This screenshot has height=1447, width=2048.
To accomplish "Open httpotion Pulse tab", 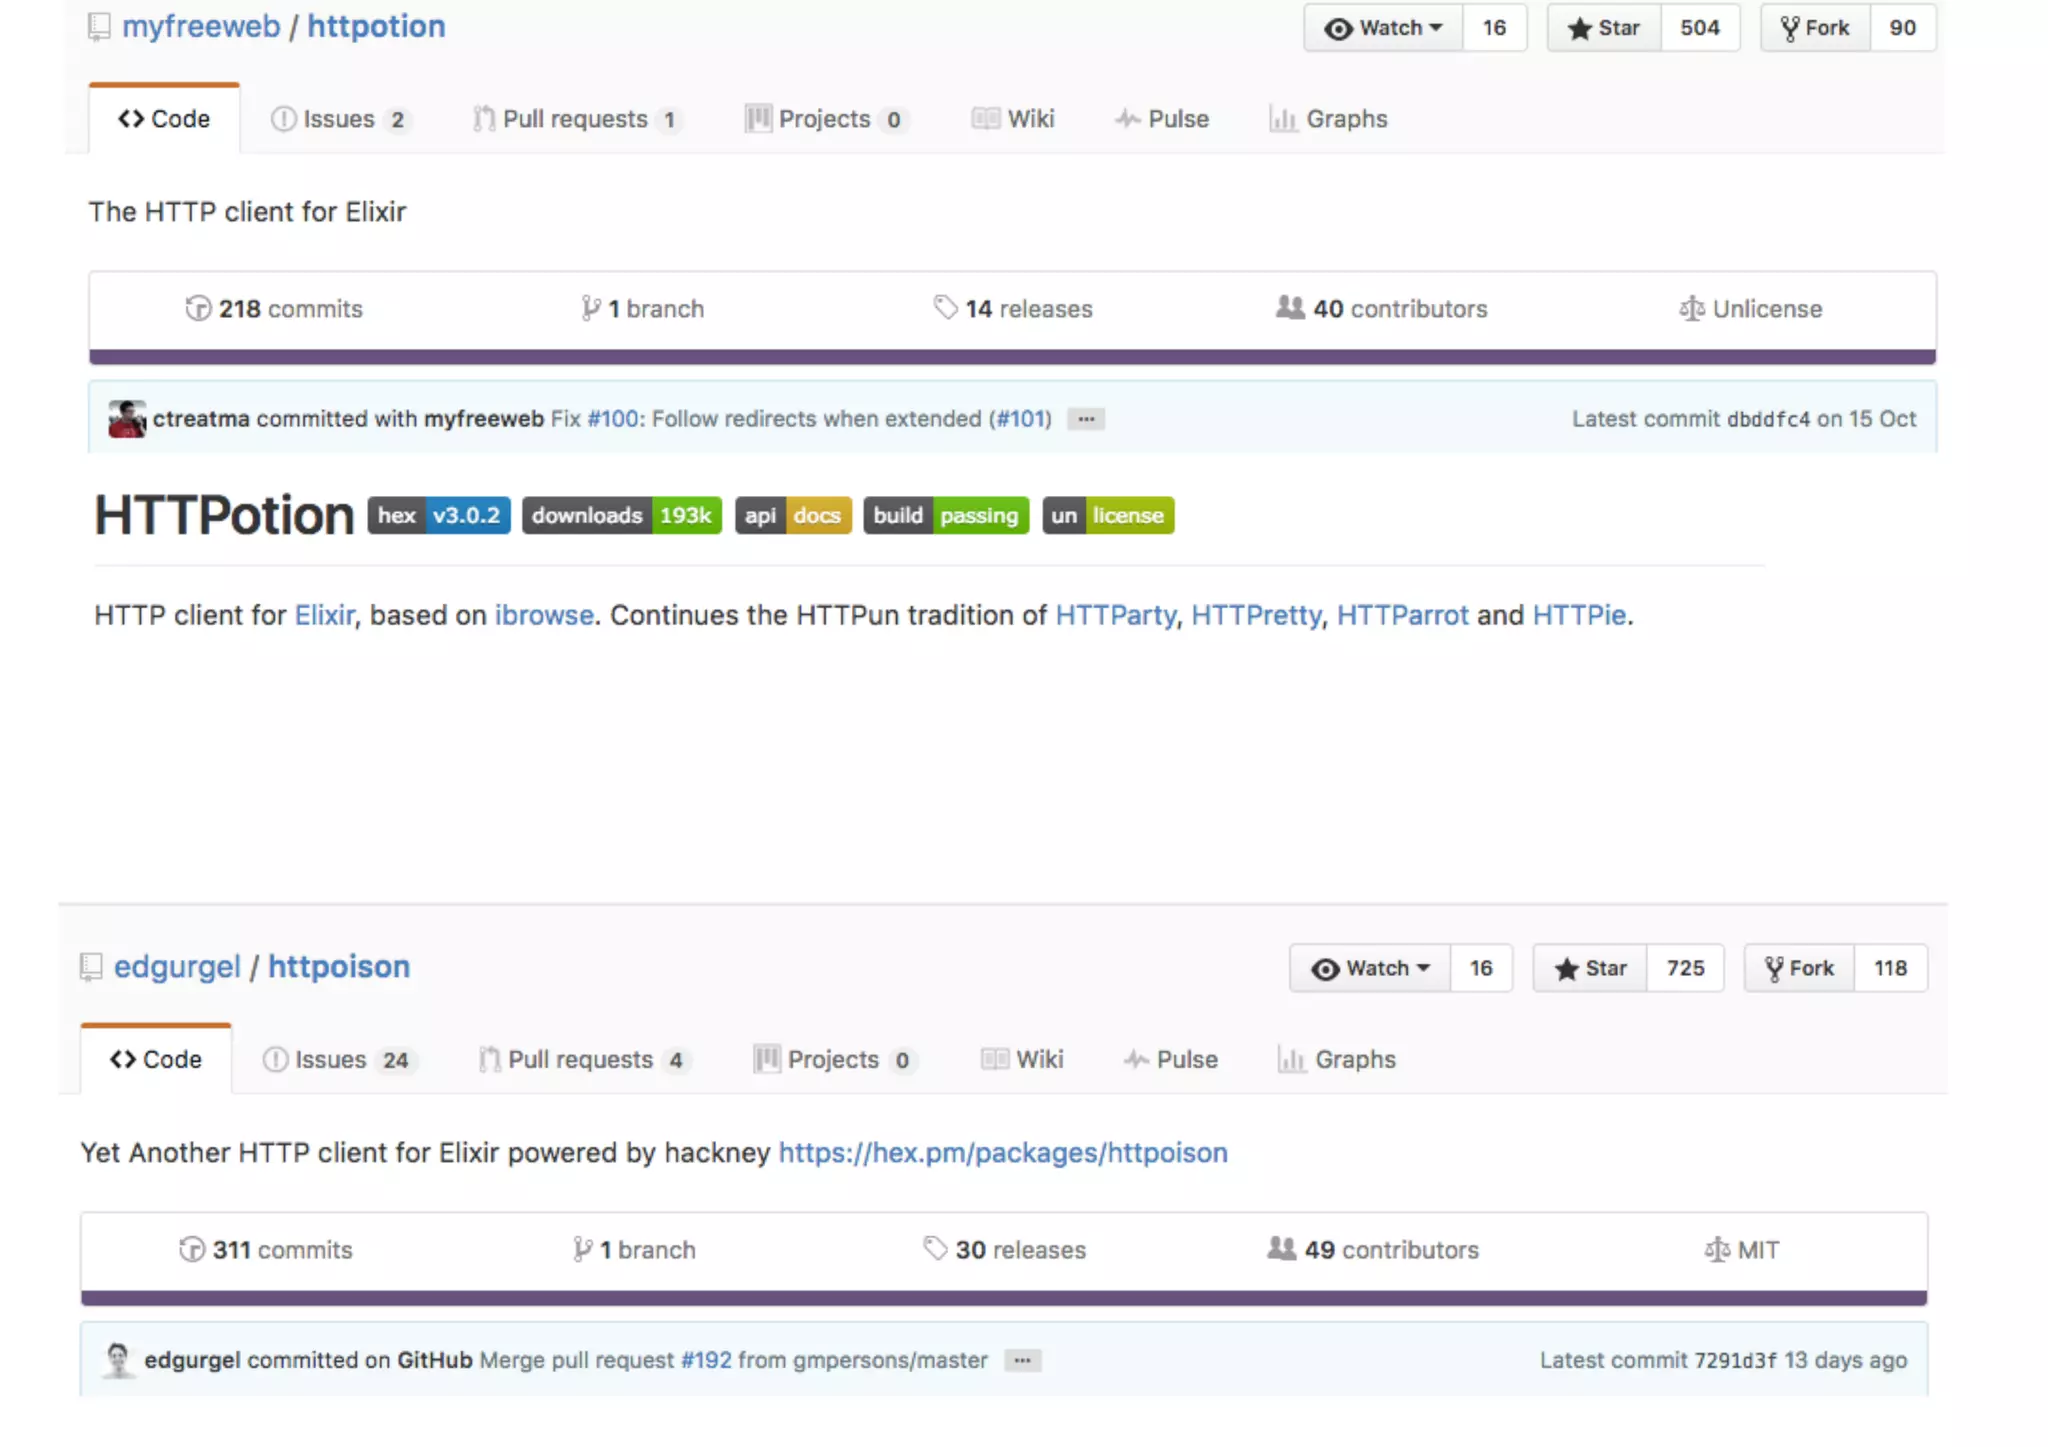I will [x=1162, y=119].
